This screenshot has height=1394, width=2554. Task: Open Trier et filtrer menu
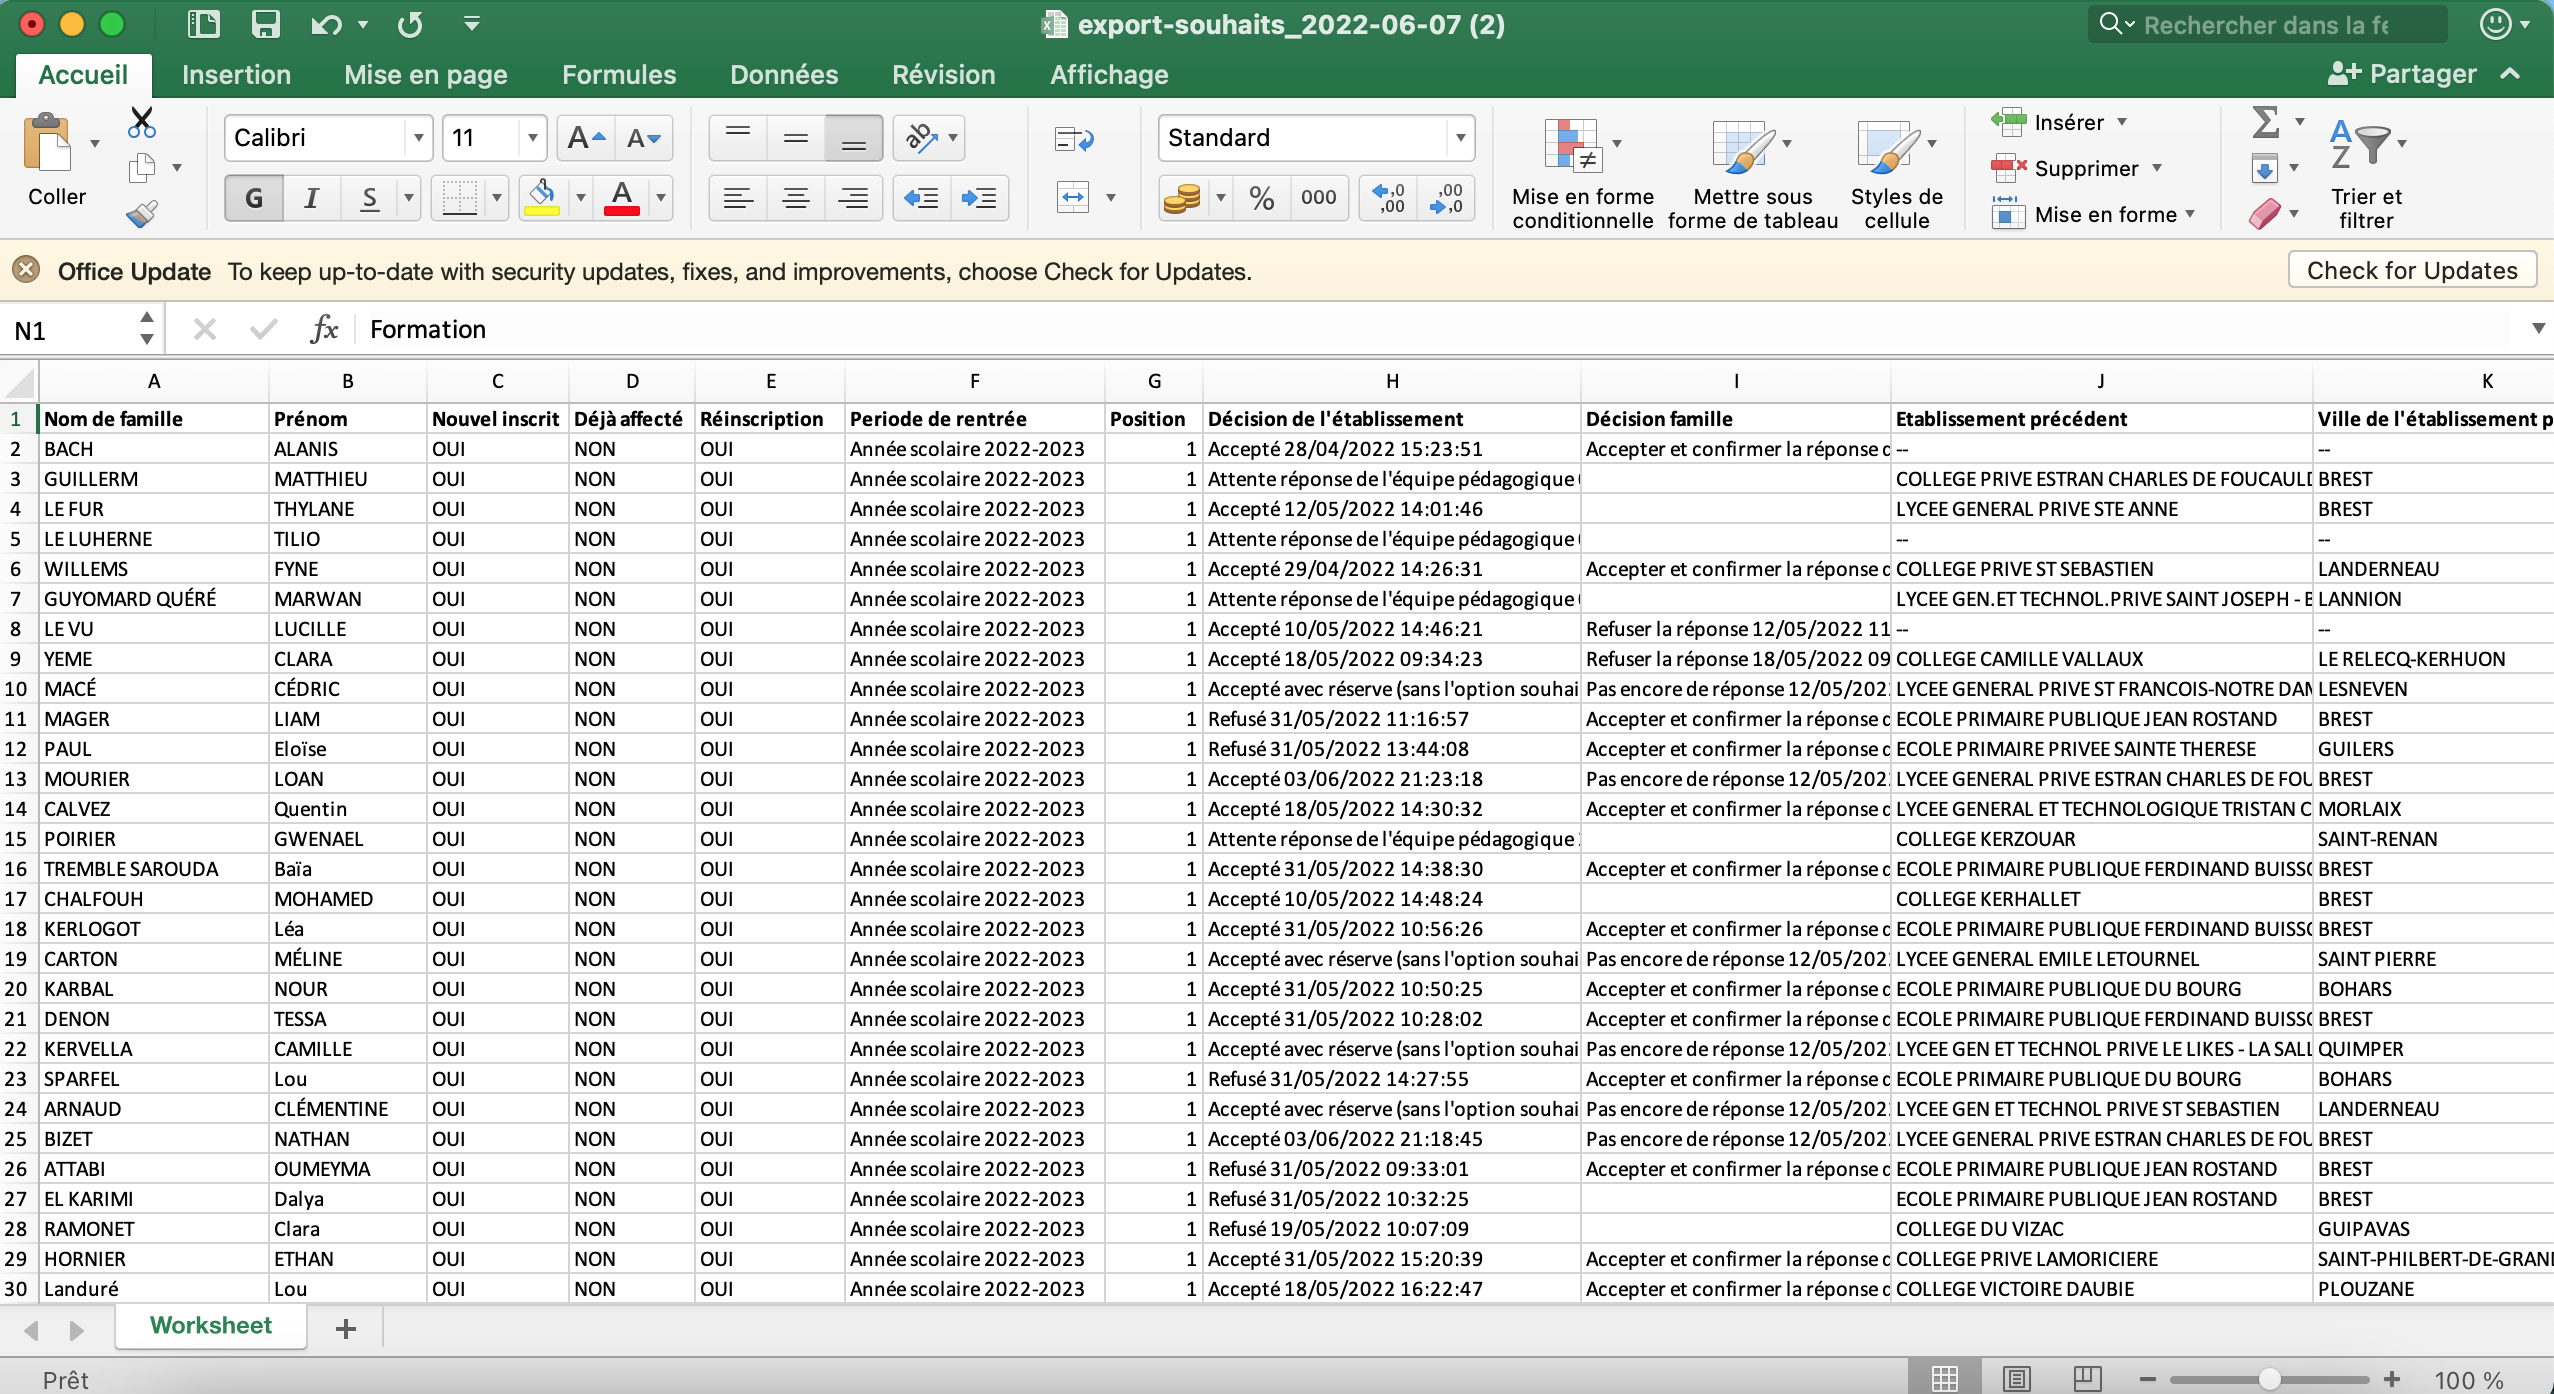pyautogui.click(x=2366, y=175)
